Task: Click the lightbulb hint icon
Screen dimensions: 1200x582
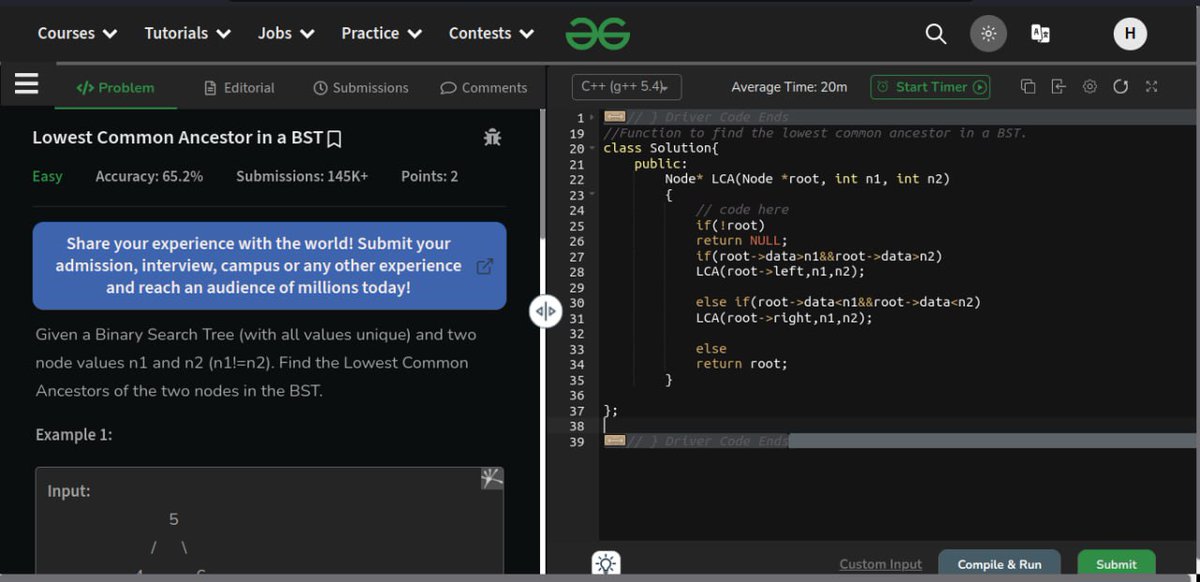Action: [606, 564]
